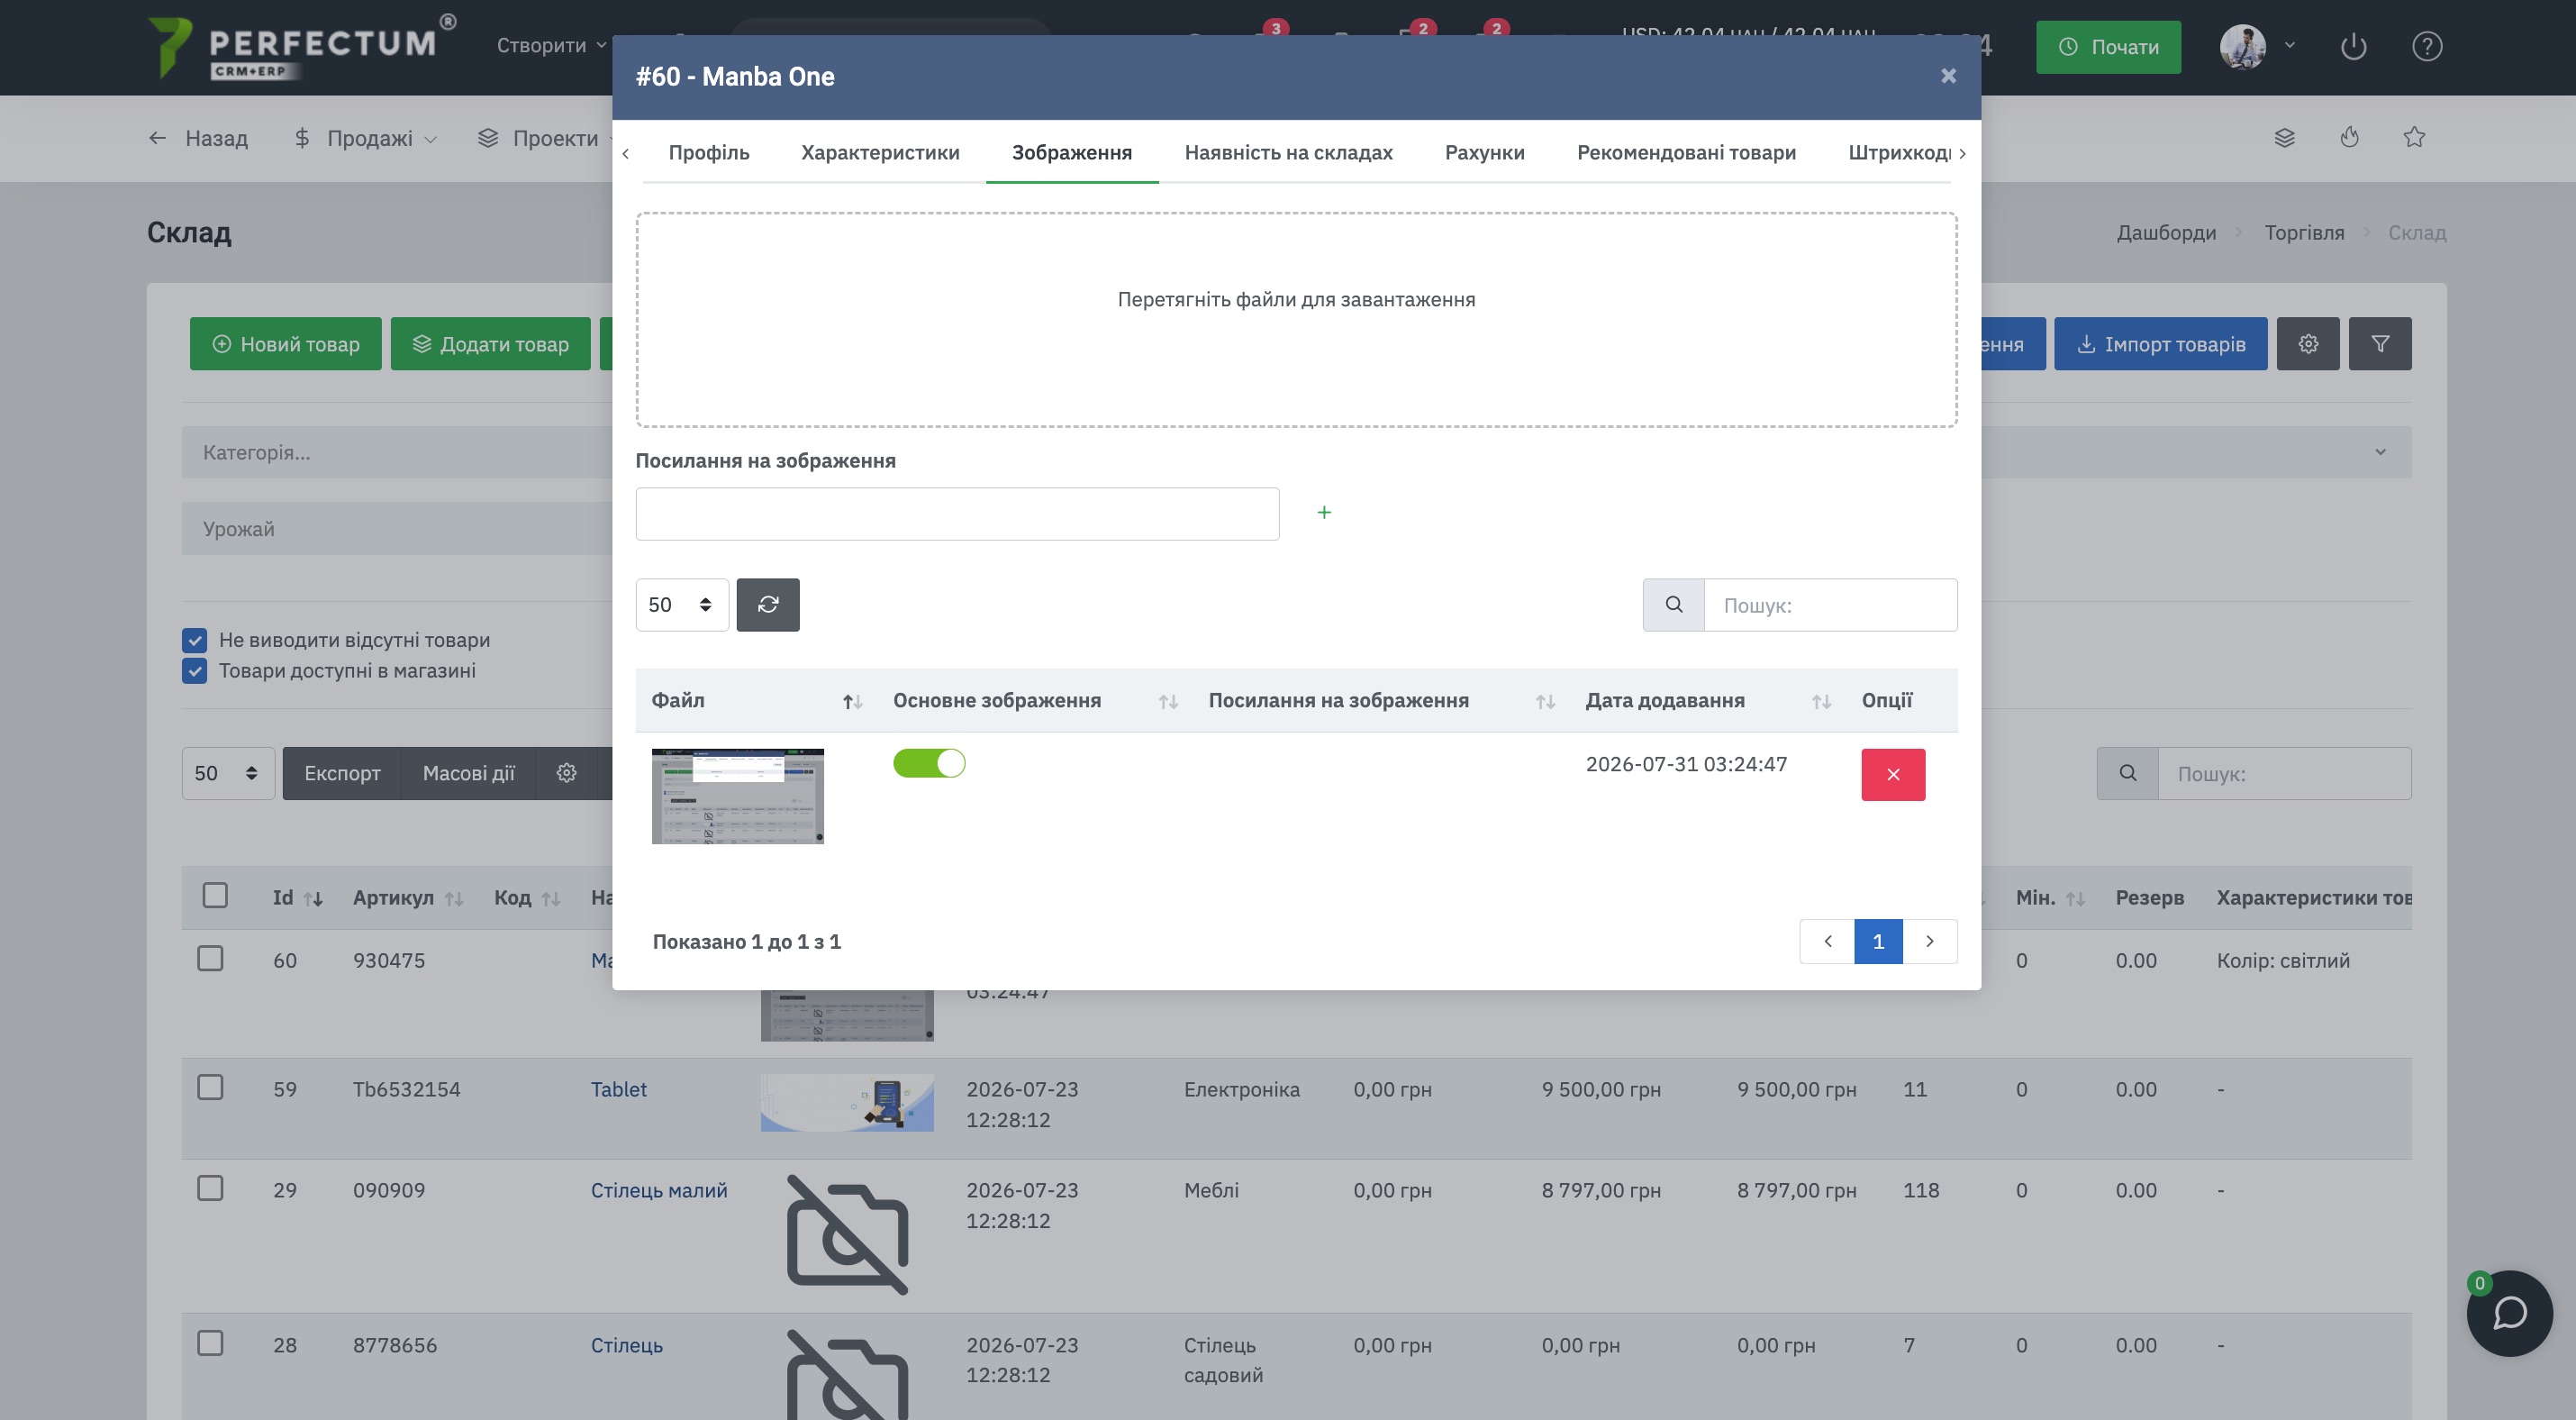Viewport: 2576px width, 1420px height.
Task: Click the Perfectum CRM+ERP logo
Action: click(x=301, y=46)
